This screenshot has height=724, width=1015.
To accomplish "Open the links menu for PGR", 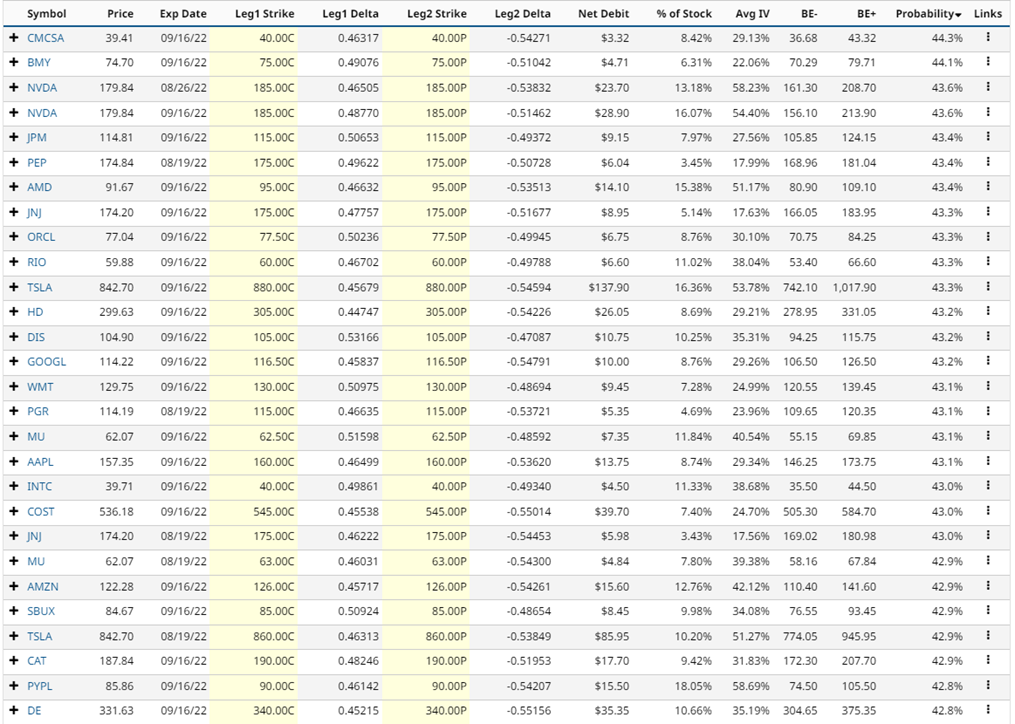I will [988, 411].
